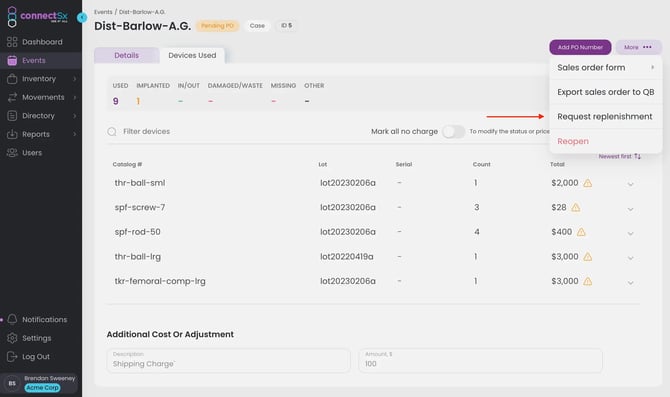Viewport: 670px width, 397px height.
Task: Click Add PO Number button
Action: click(x=580, y=47)
